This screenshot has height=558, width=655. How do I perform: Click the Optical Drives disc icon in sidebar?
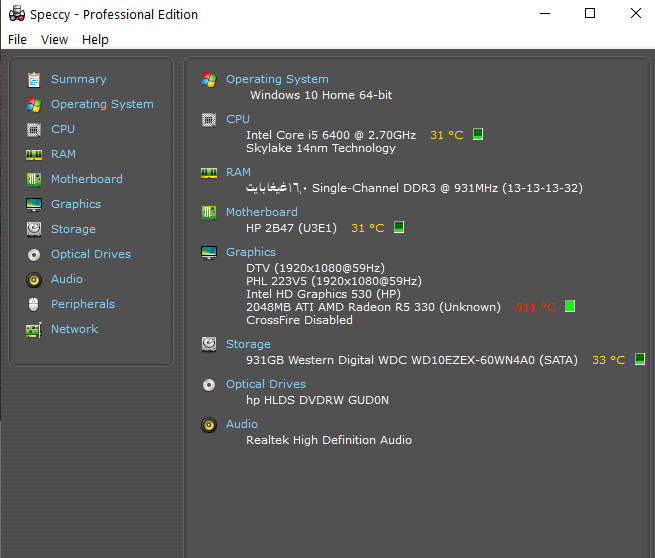[34, 254]
